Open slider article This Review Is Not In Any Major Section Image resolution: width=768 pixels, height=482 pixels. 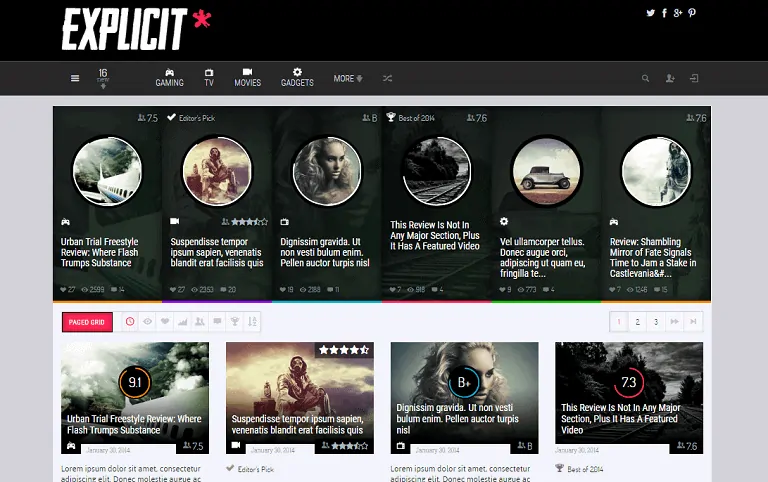click(435, 236)
